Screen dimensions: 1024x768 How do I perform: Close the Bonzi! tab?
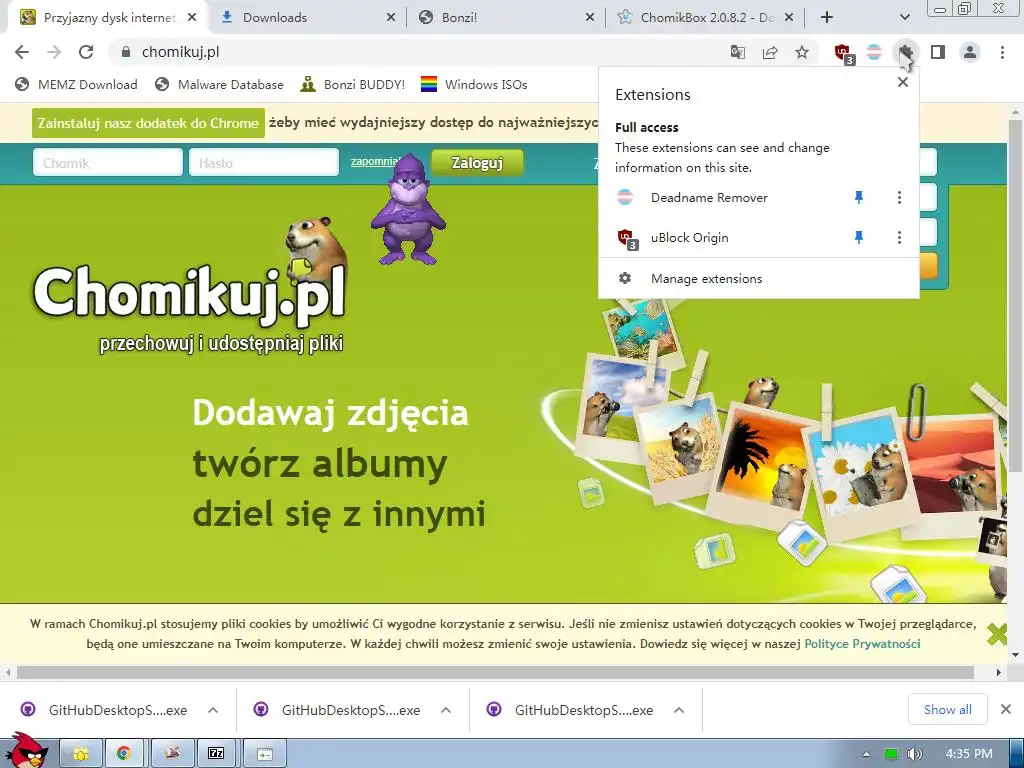(x=590, y=18)
